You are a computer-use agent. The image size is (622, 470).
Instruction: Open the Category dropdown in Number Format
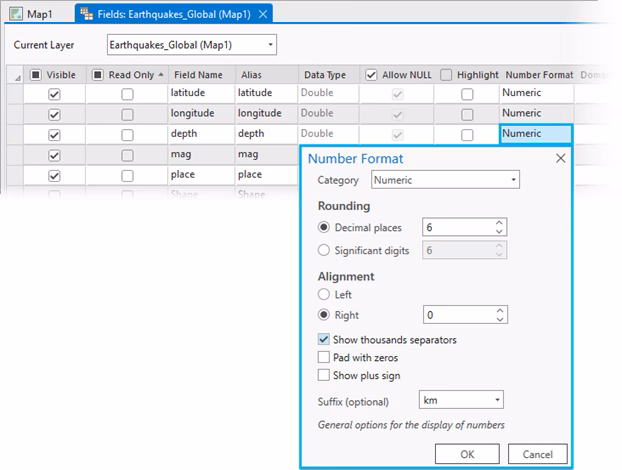point(445,180)
